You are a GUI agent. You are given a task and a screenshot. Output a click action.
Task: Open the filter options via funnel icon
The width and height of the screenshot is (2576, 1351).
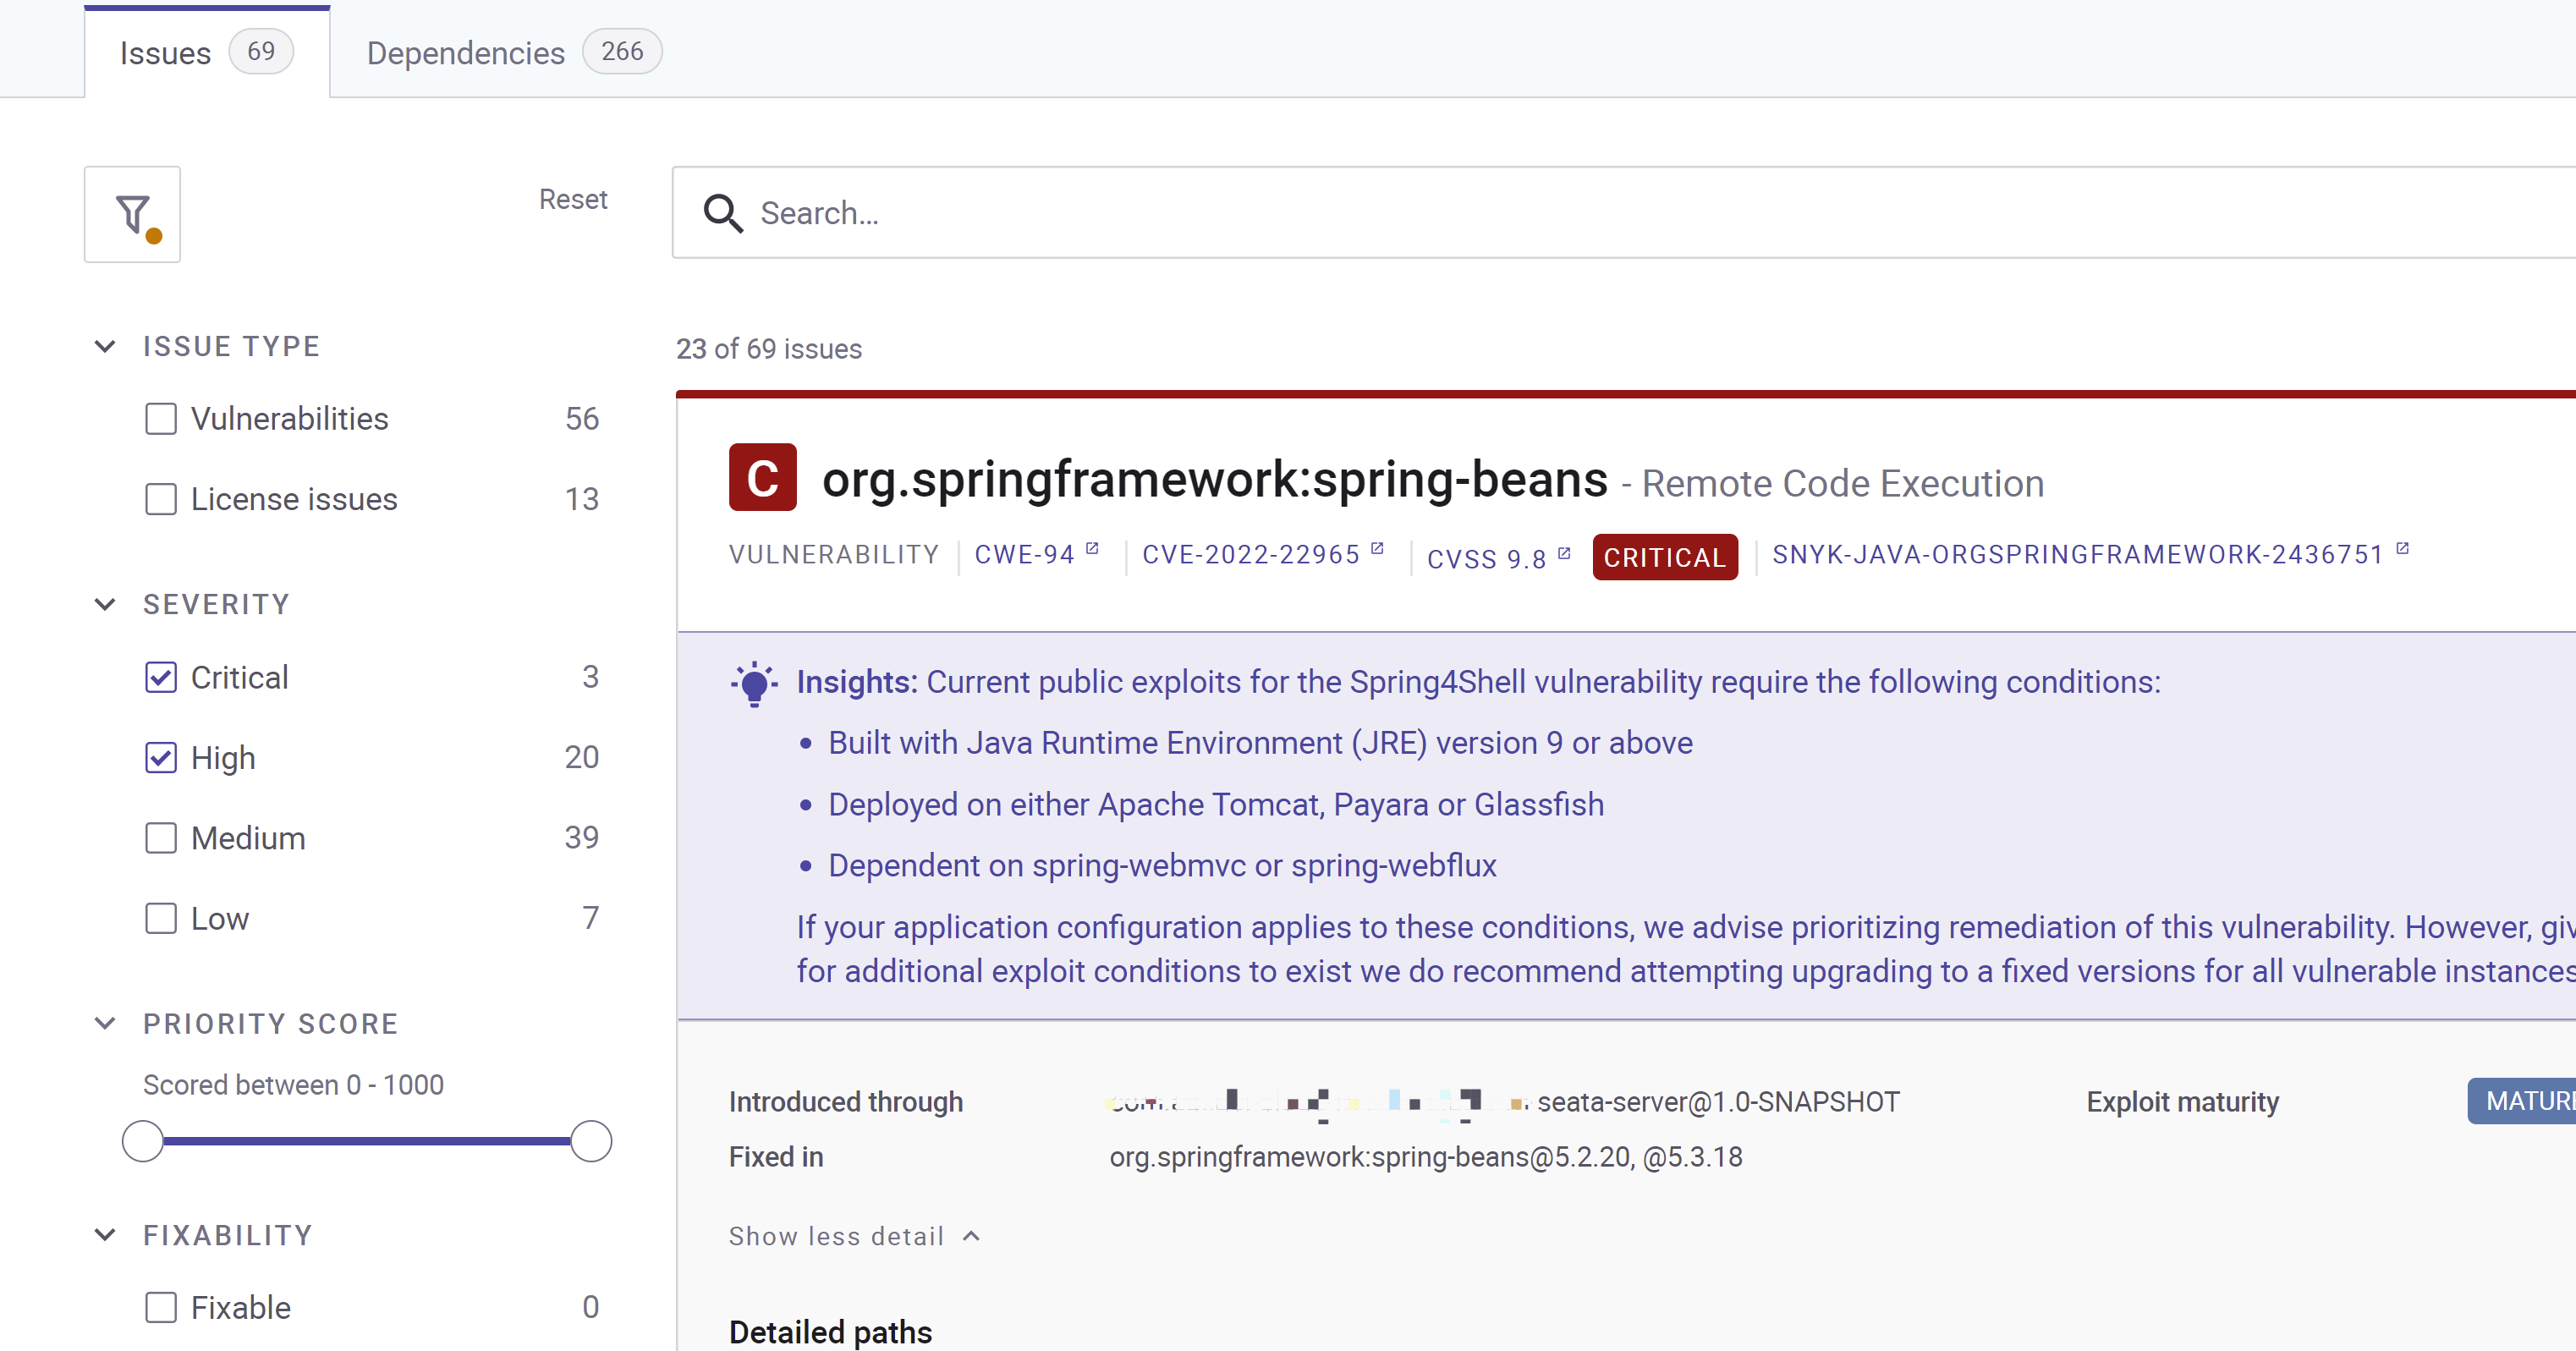click(132, 213)
